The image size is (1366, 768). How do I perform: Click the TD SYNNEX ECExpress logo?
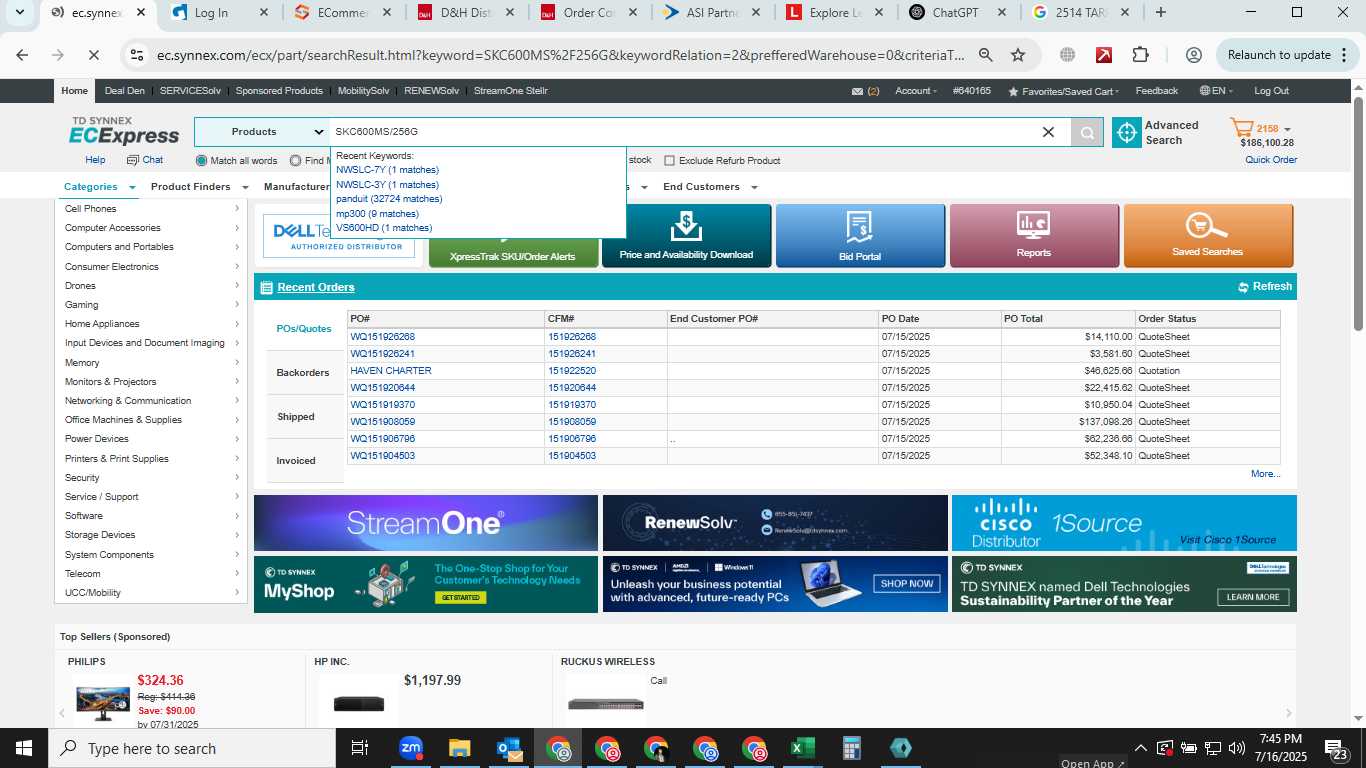coord(124,131)
